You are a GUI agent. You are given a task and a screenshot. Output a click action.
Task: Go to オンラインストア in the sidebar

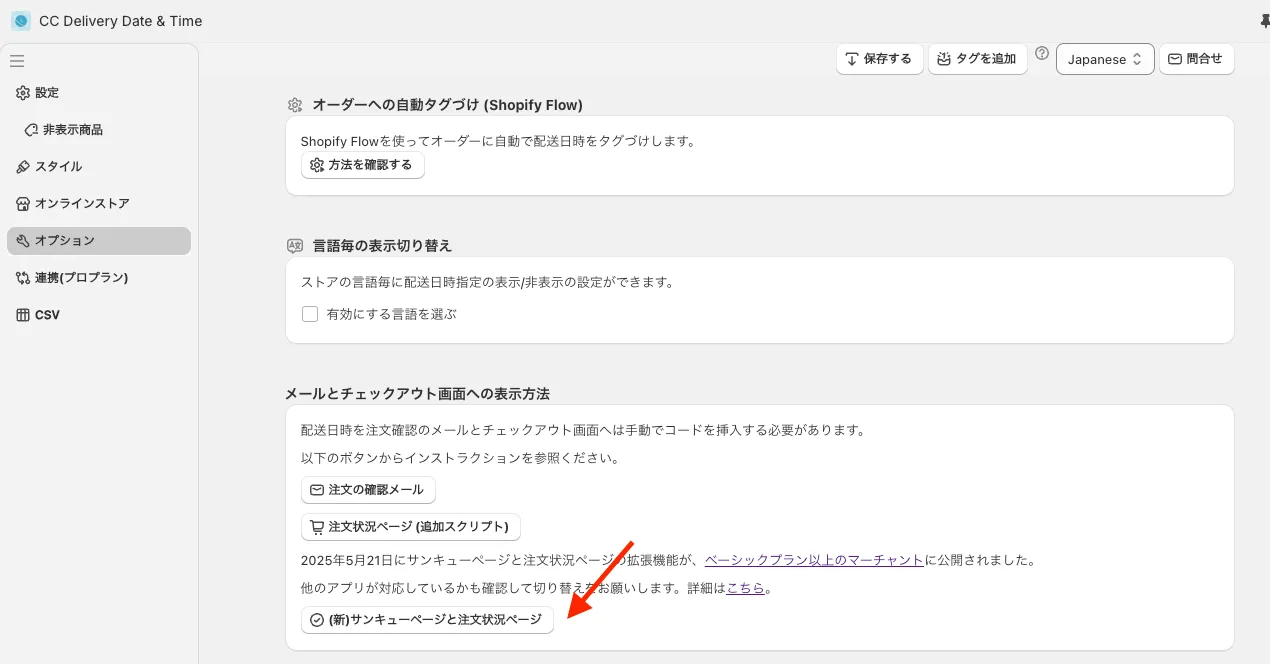click(x=82, y=204)
